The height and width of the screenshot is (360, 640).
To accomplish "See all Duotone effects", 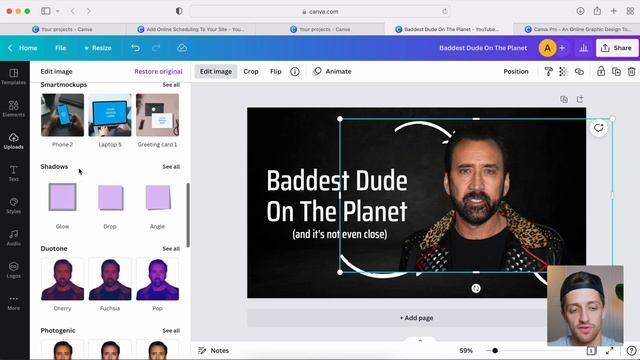I will pos(171,249).
